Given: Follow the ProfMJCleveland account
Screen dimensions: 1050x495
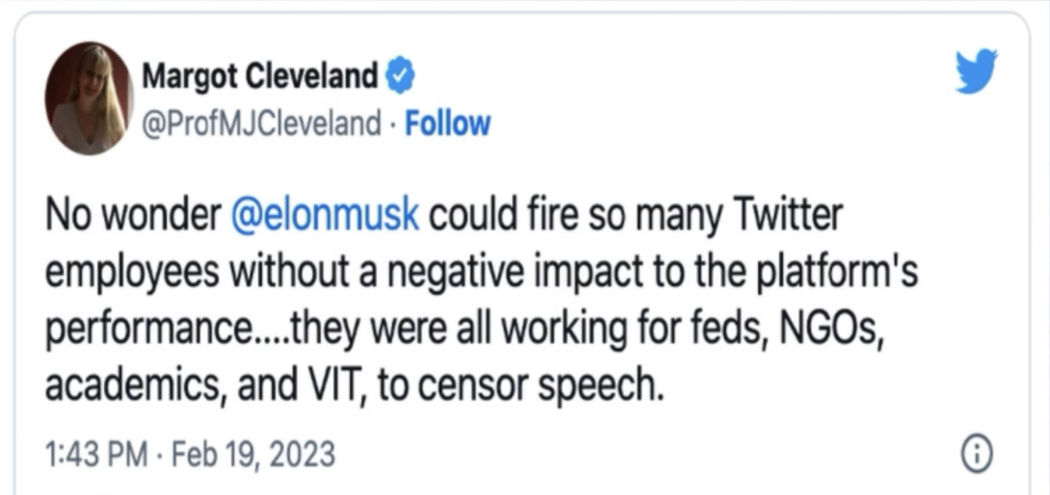Looking at the screenshot, I should tap(446, 124).
